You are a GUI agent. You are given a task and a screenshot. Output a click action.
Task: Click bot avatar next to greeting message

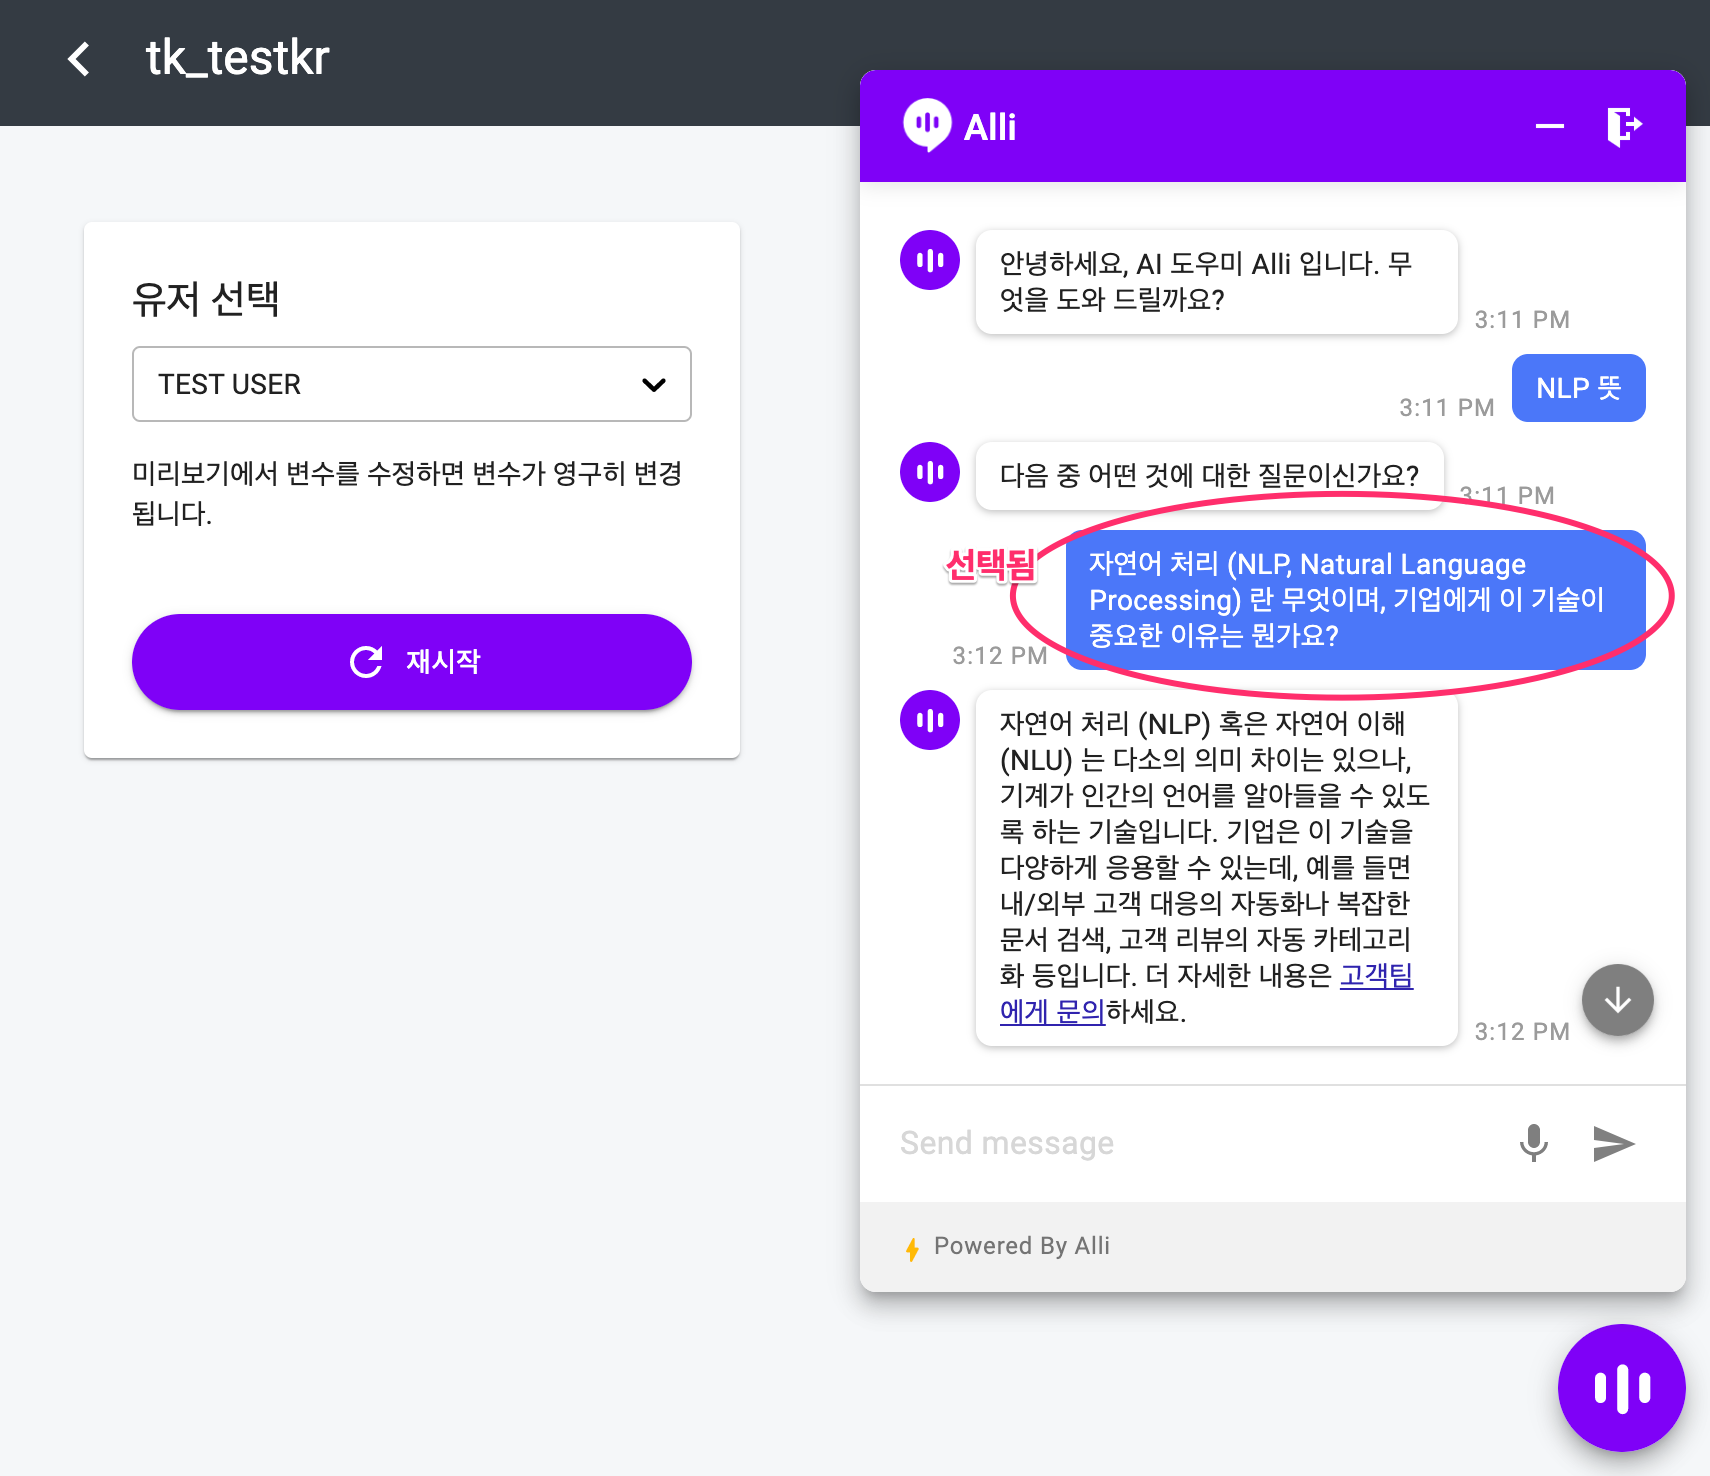930,260
